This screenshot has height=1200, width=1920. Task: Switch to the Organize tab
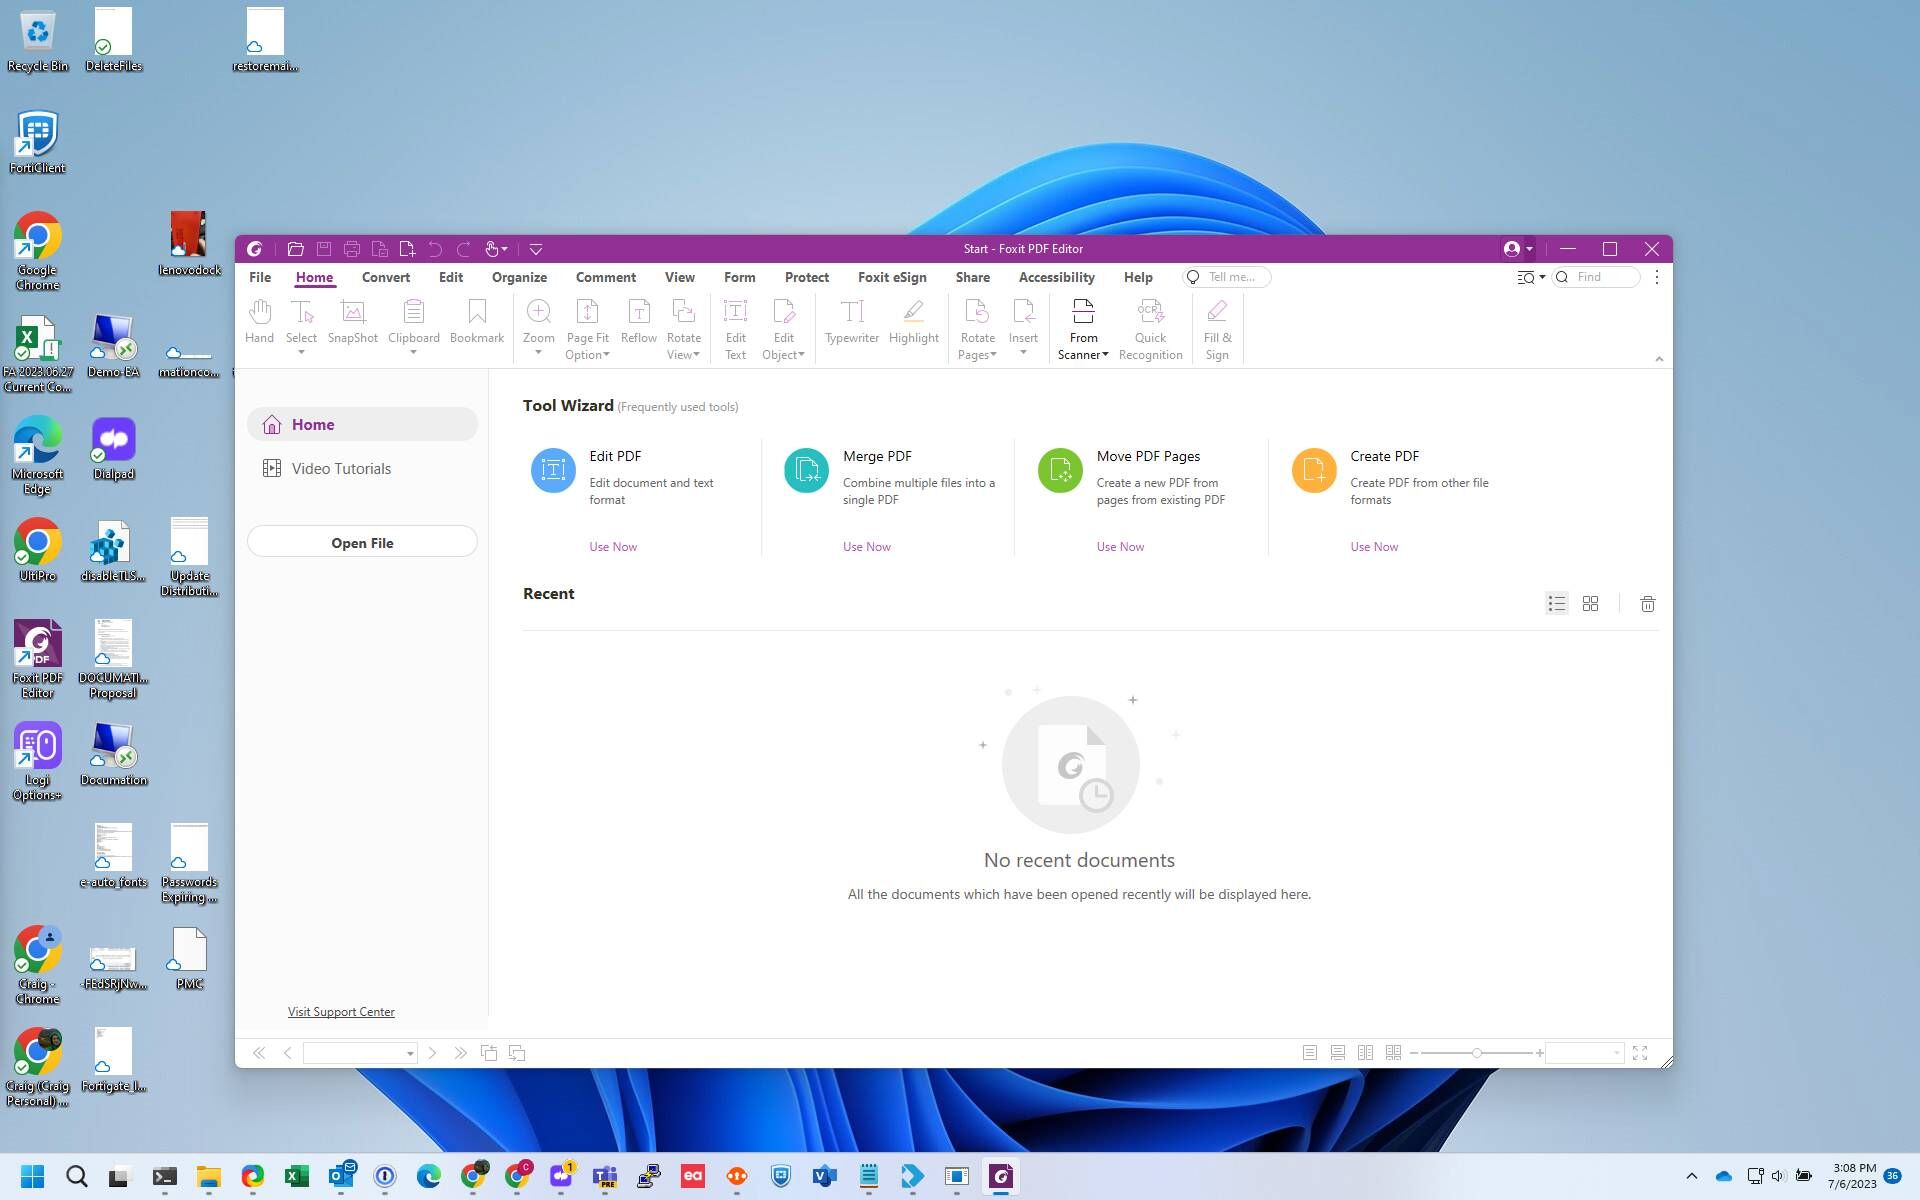519,277
